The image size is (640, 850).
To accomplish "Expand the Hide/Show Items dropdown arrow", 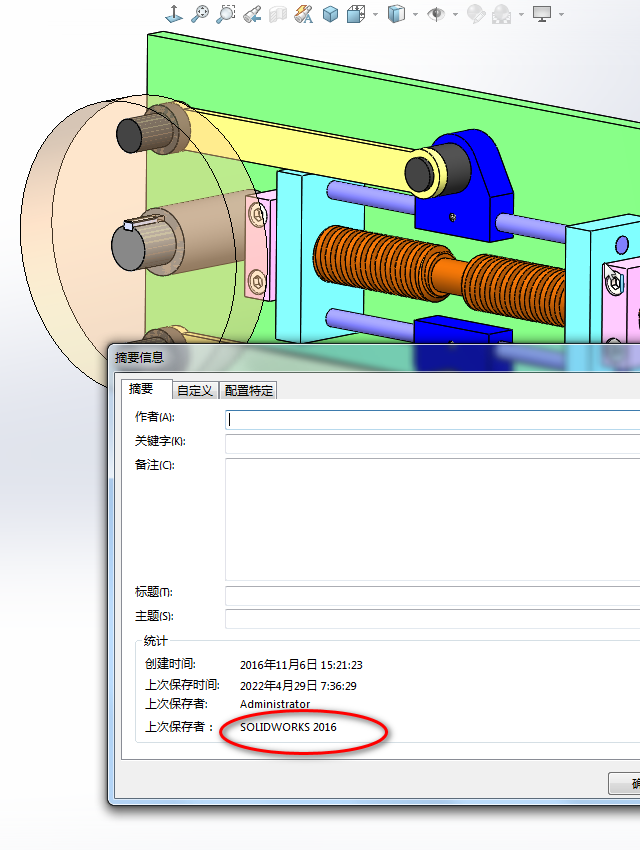I will 455,15.
